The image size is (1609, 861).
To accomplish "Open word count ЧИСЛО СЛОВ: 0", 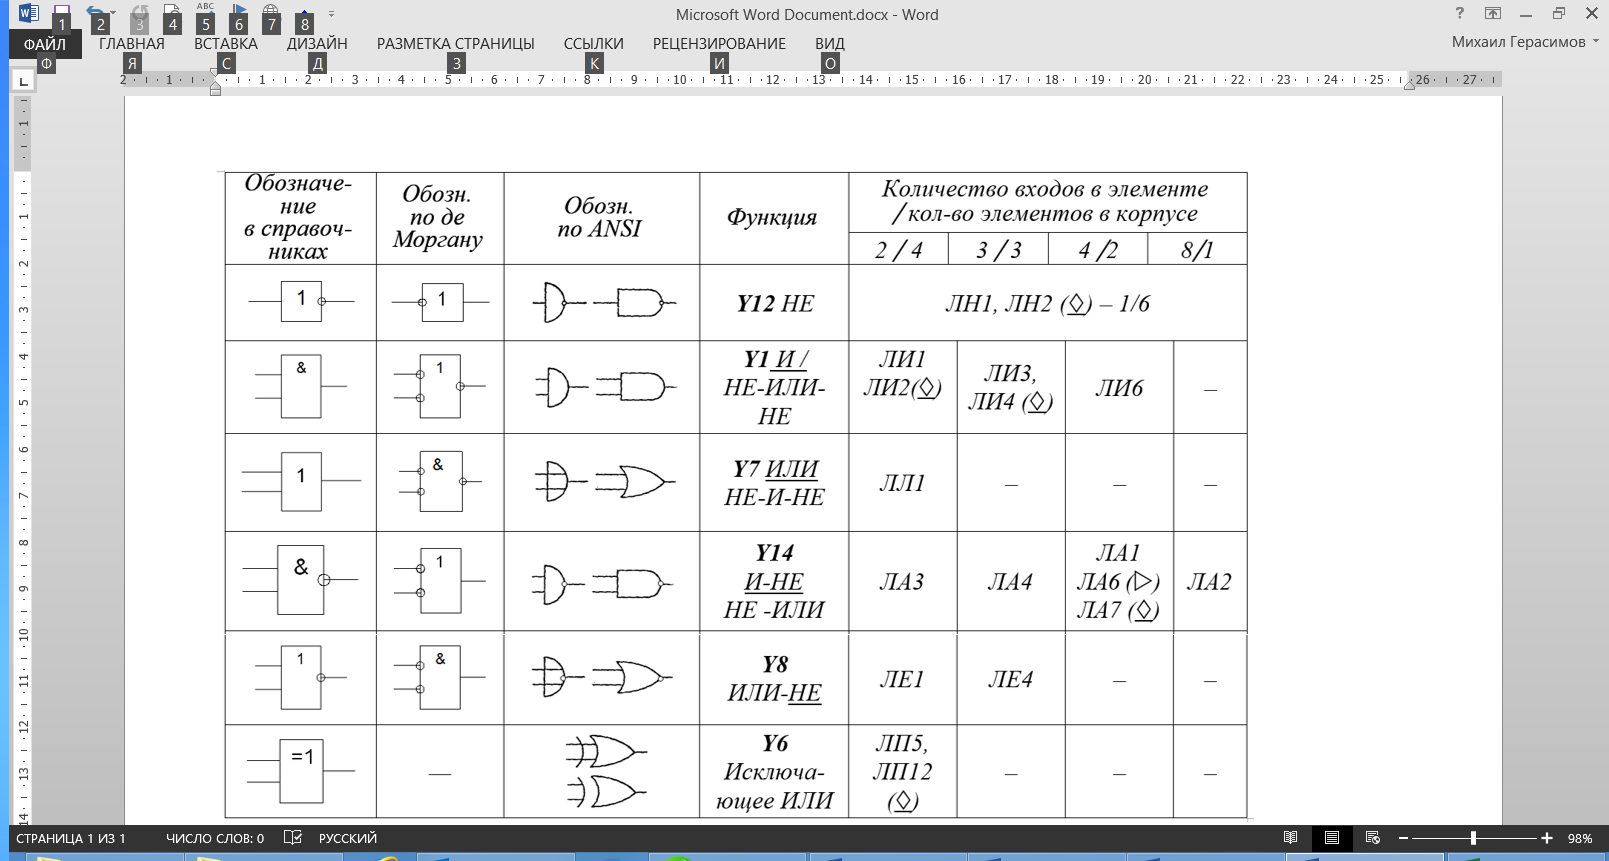I will coord(215,838).
